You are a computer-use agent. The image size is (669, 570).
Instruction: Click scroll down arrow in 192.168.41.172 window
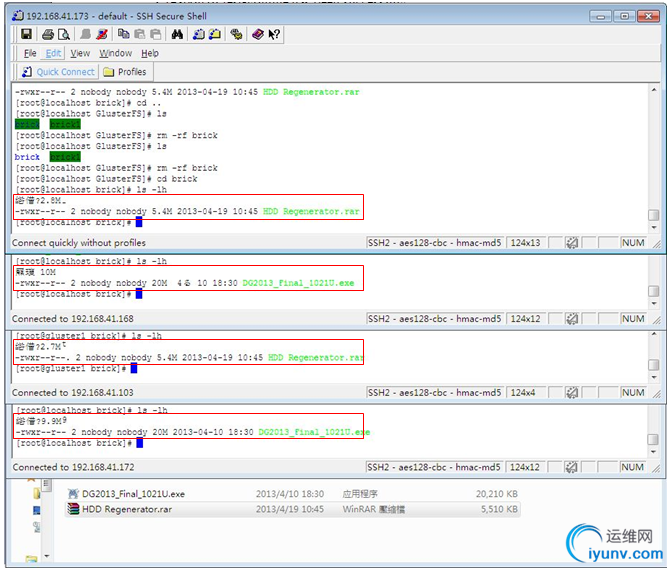point(653,452)
